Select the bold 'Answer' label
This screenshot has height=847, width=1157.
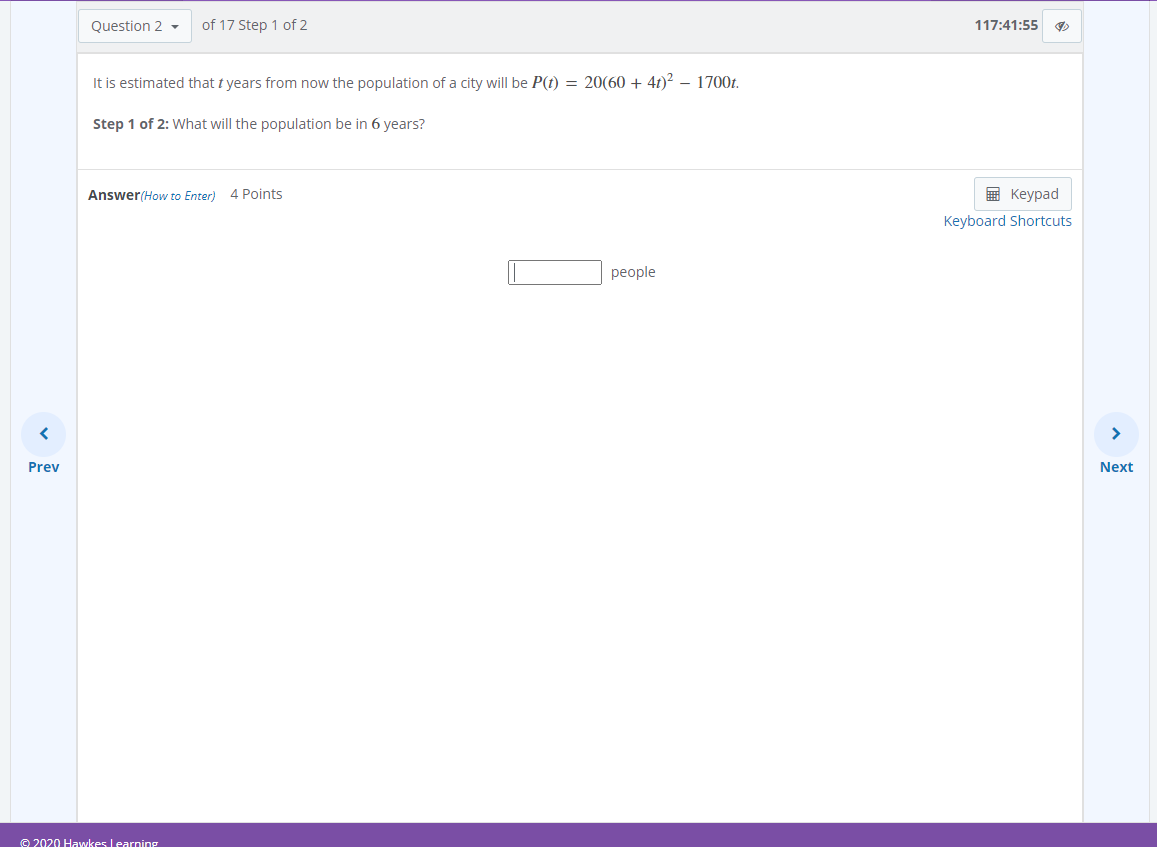click(x=114, y=195)
